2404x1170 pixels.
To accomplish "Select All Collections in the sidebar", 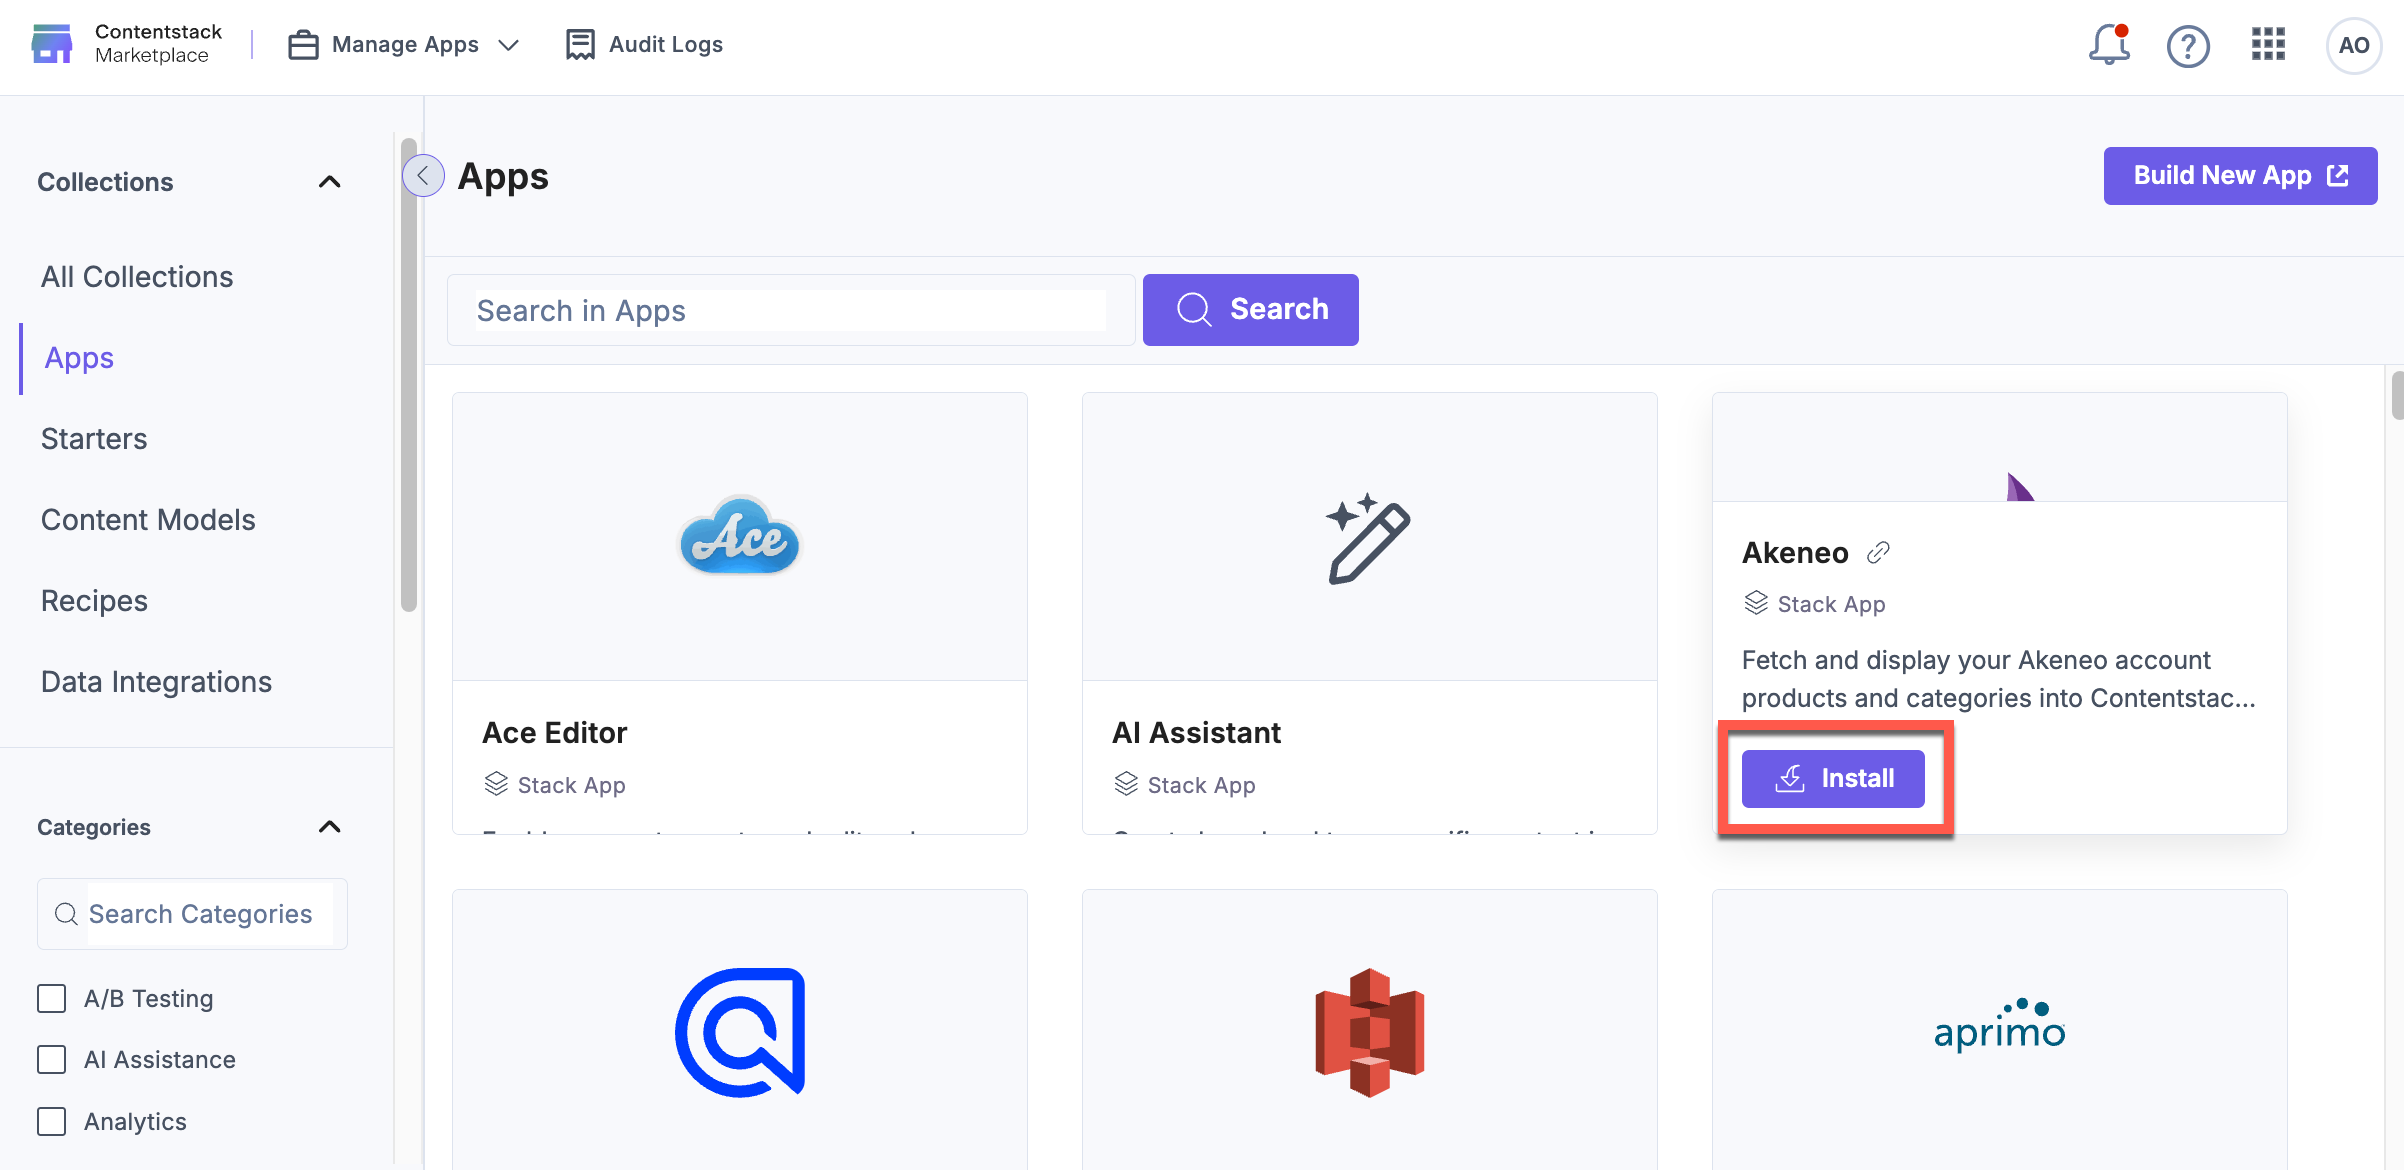I will coord(137,277).
